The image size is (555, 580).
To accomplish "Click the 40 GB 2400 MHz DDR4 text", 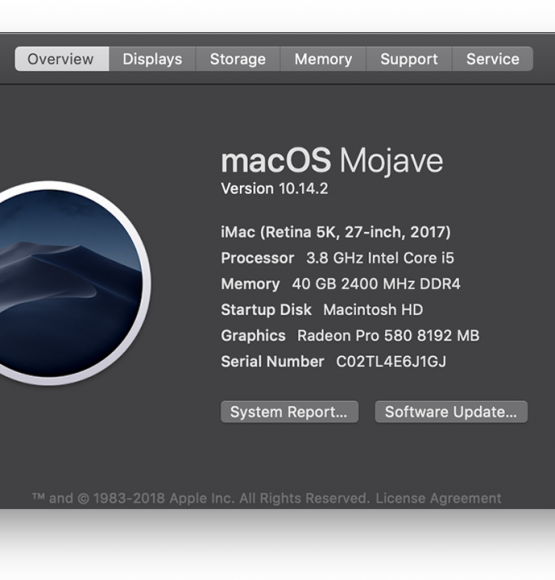I will (x=376, y=284).
